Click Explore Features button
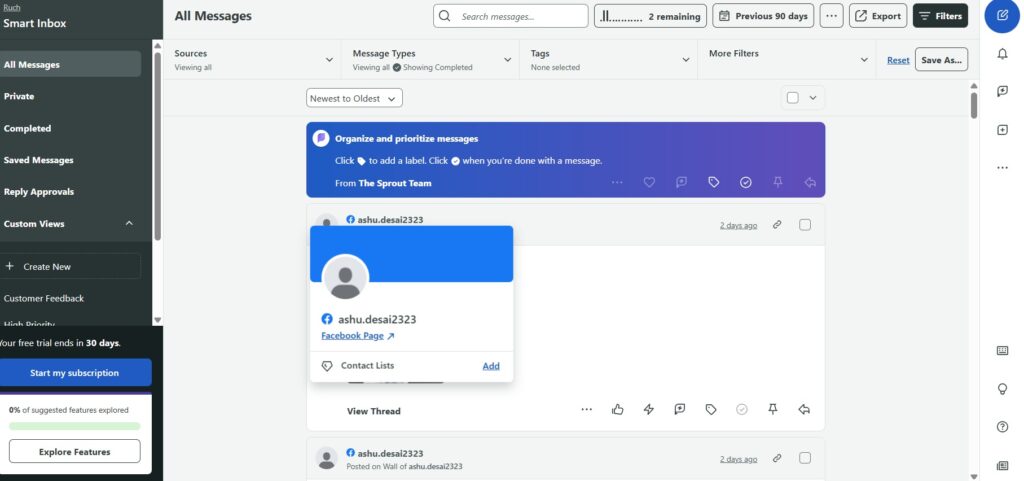Viewport: 1024px width, 481px height. tap(74, 451)
